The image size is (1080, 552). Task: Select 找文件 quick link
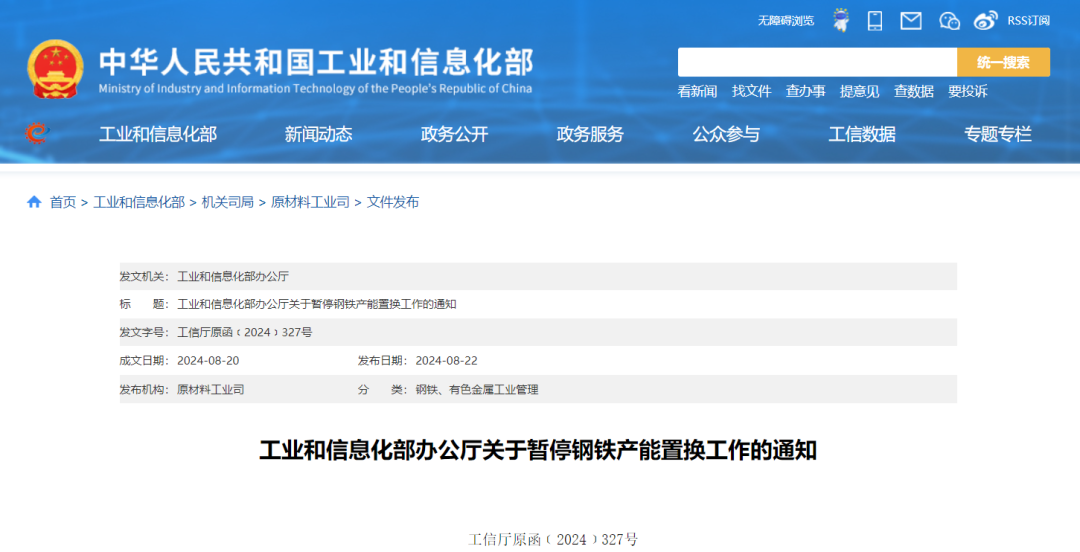(751, 91)
